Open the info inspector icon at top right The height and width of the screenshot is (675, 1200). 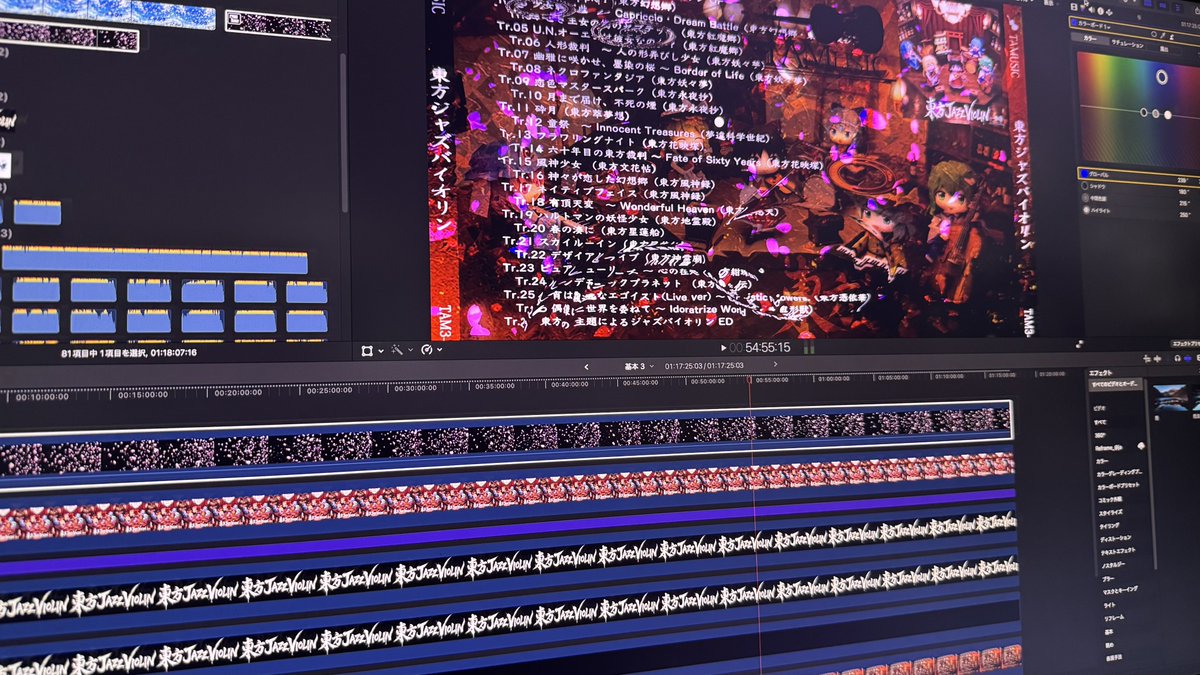[1101, 11]
